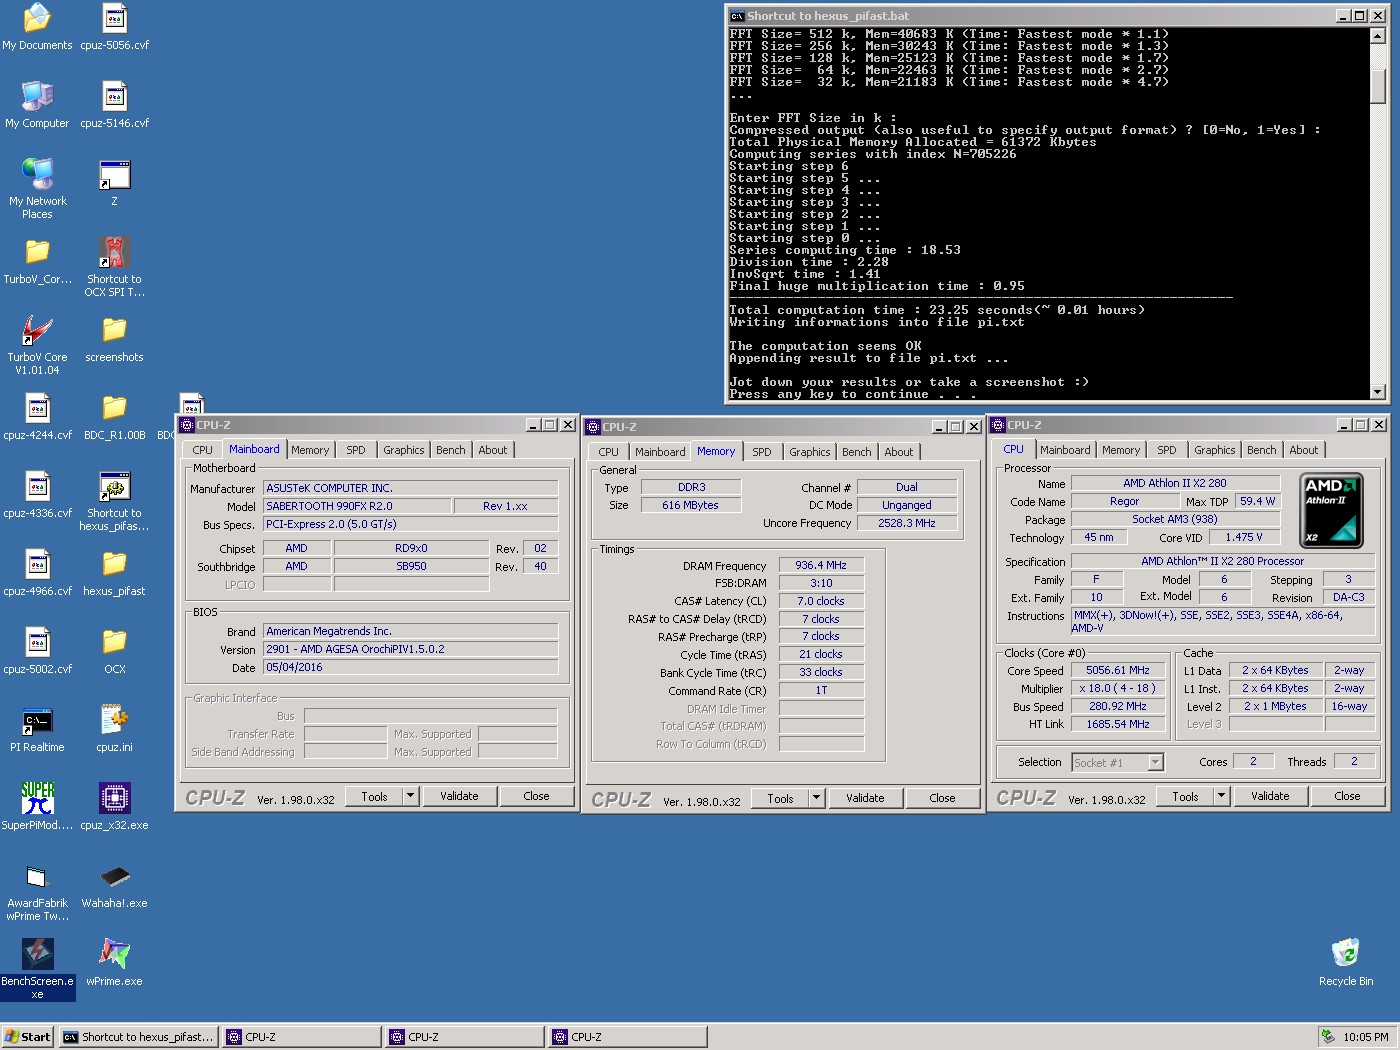Click Close button in Memory window

[x=942, y=798]
